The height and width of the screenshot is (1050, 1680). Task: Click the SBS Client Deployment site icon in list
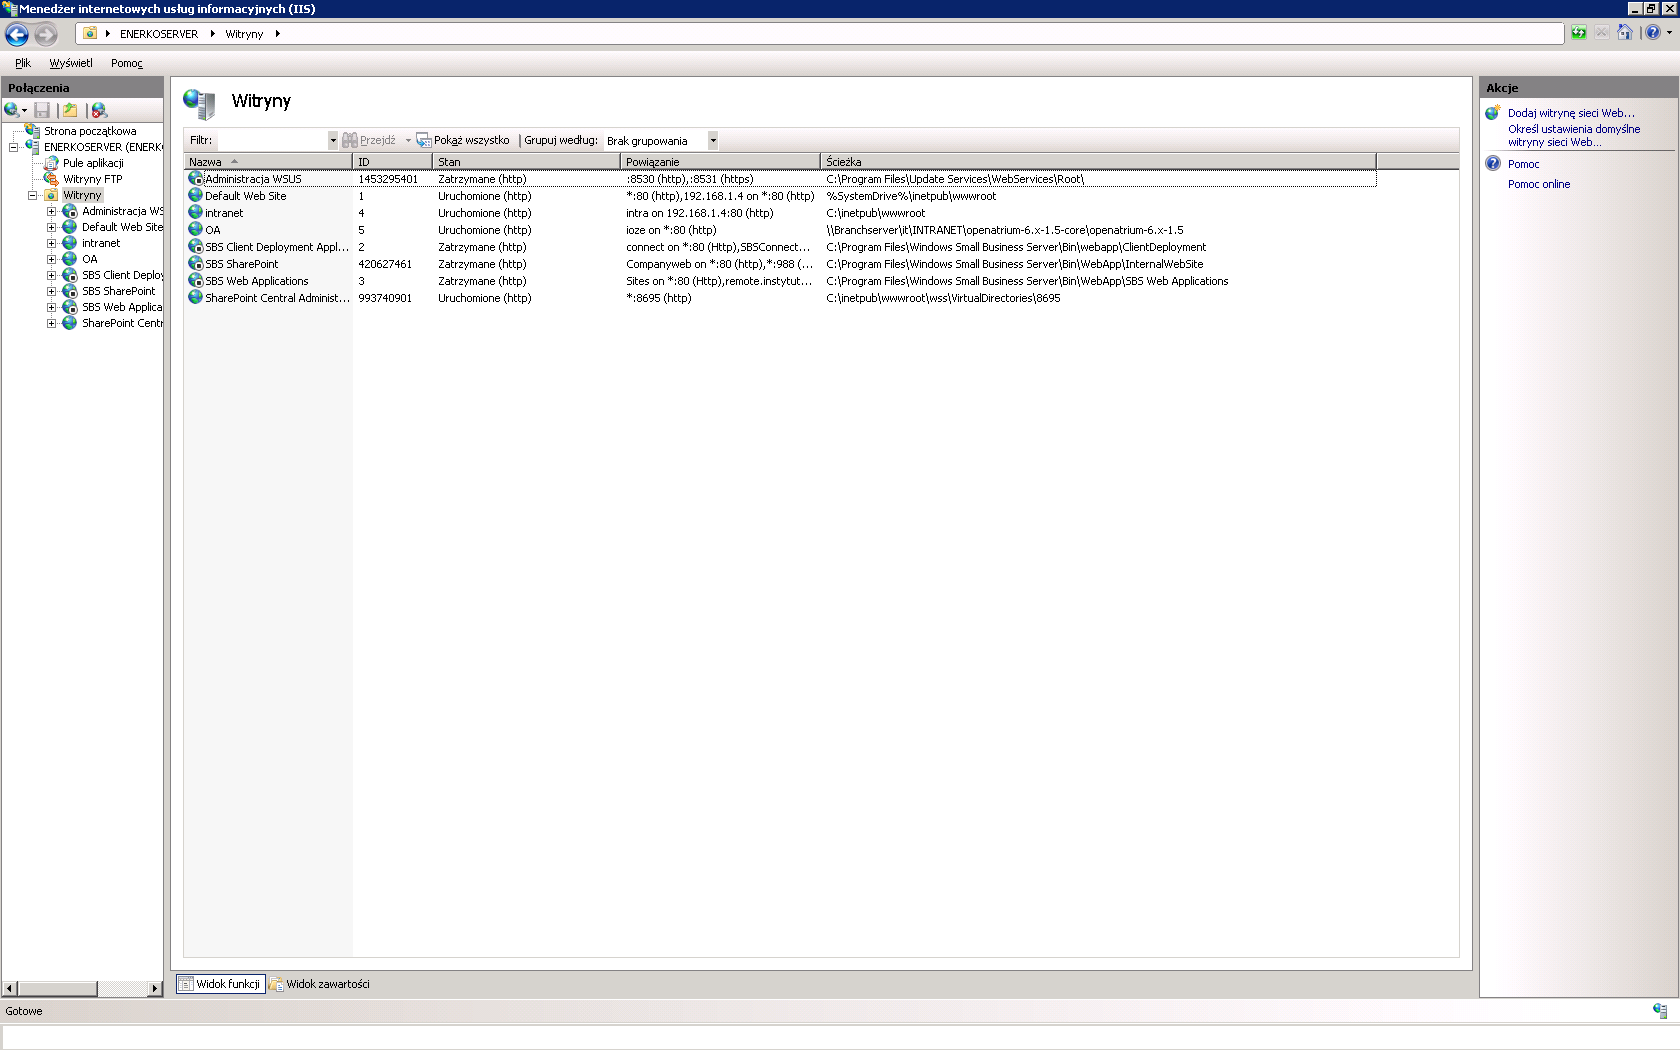196,247
